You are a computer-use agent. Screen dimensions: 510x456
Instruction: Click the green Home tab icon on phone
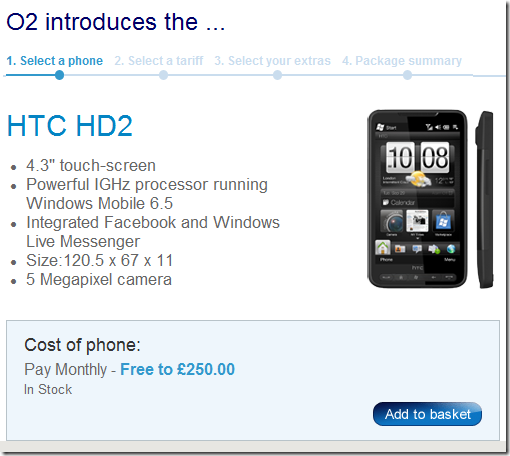tap(383, 247)
